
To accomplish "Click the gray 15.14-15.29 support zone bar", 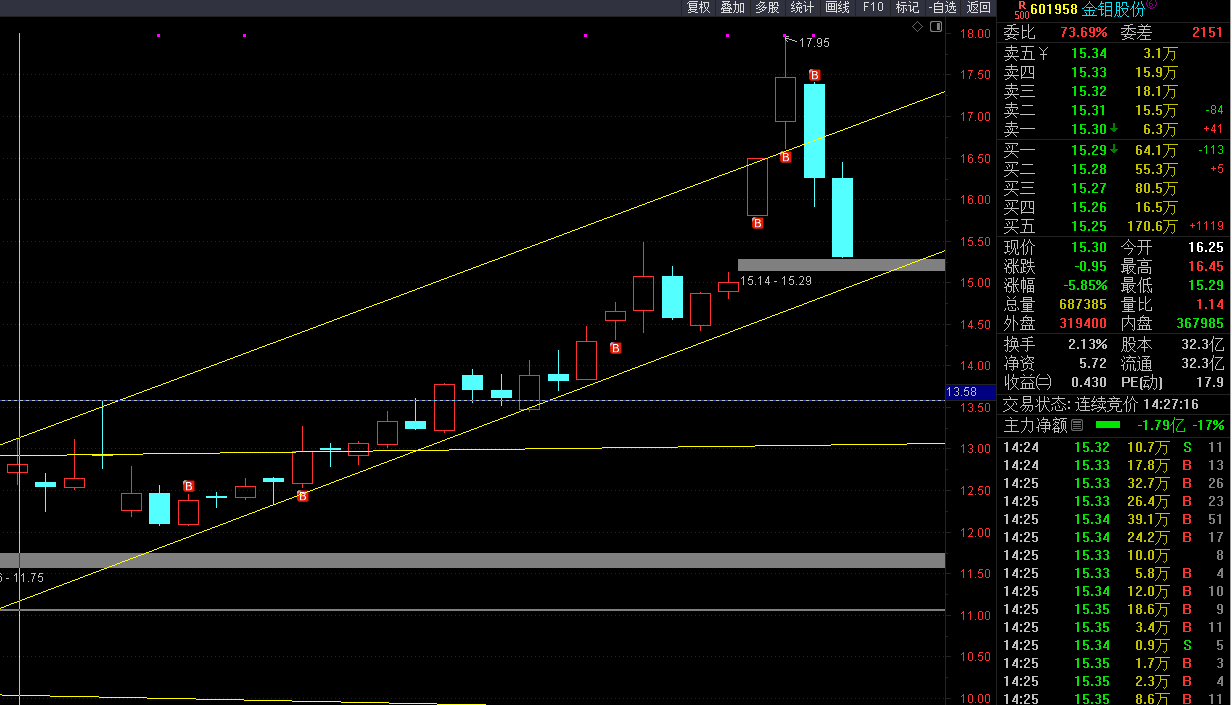I will (841, 264).
